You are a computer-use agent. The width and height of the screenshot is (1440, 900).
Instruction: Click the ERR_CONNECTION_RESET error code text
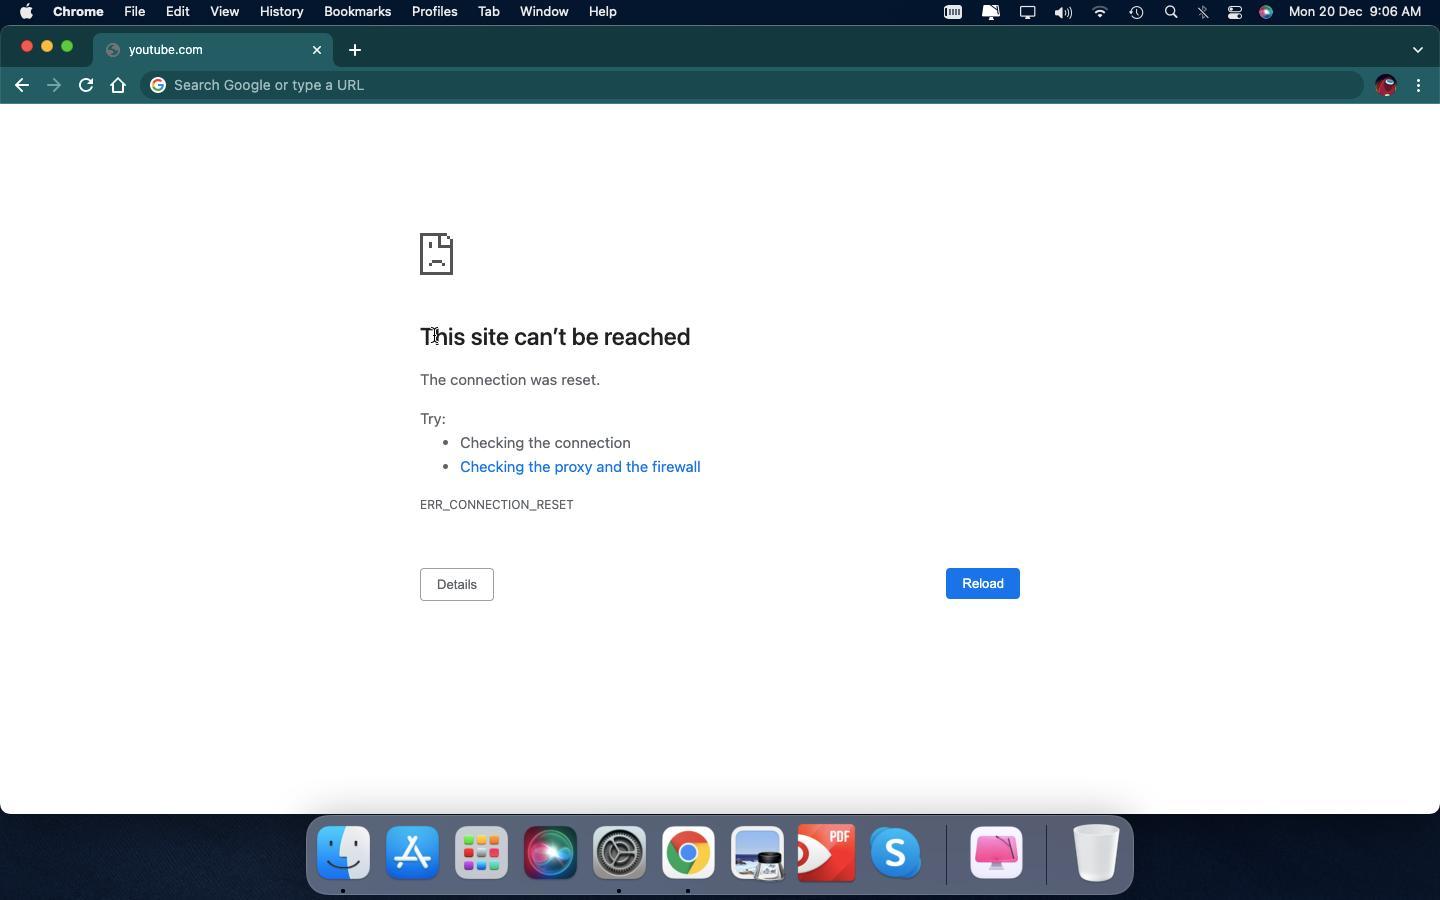tap(497, 505)
